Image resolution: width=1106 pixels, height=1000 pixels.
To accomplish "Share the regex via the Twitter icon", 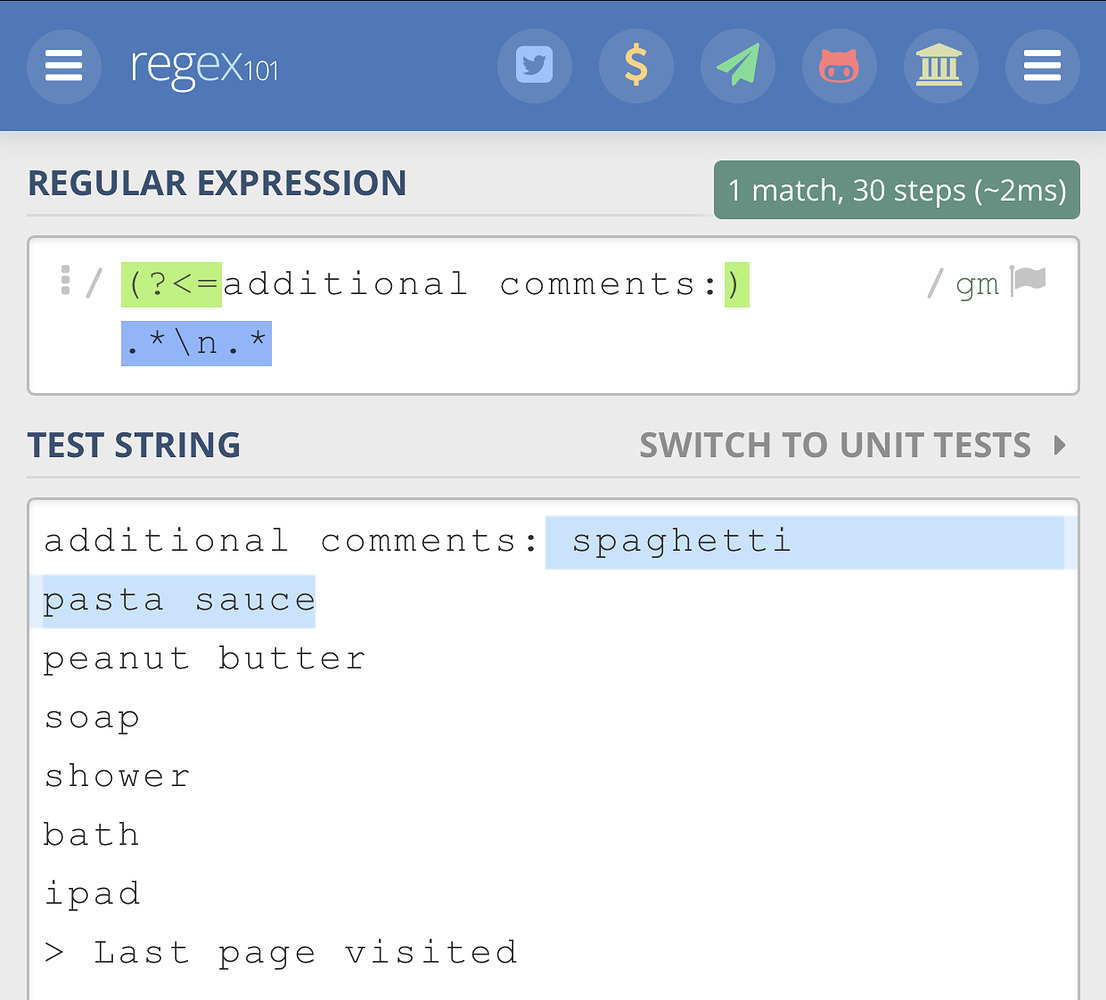I will 535,66.
